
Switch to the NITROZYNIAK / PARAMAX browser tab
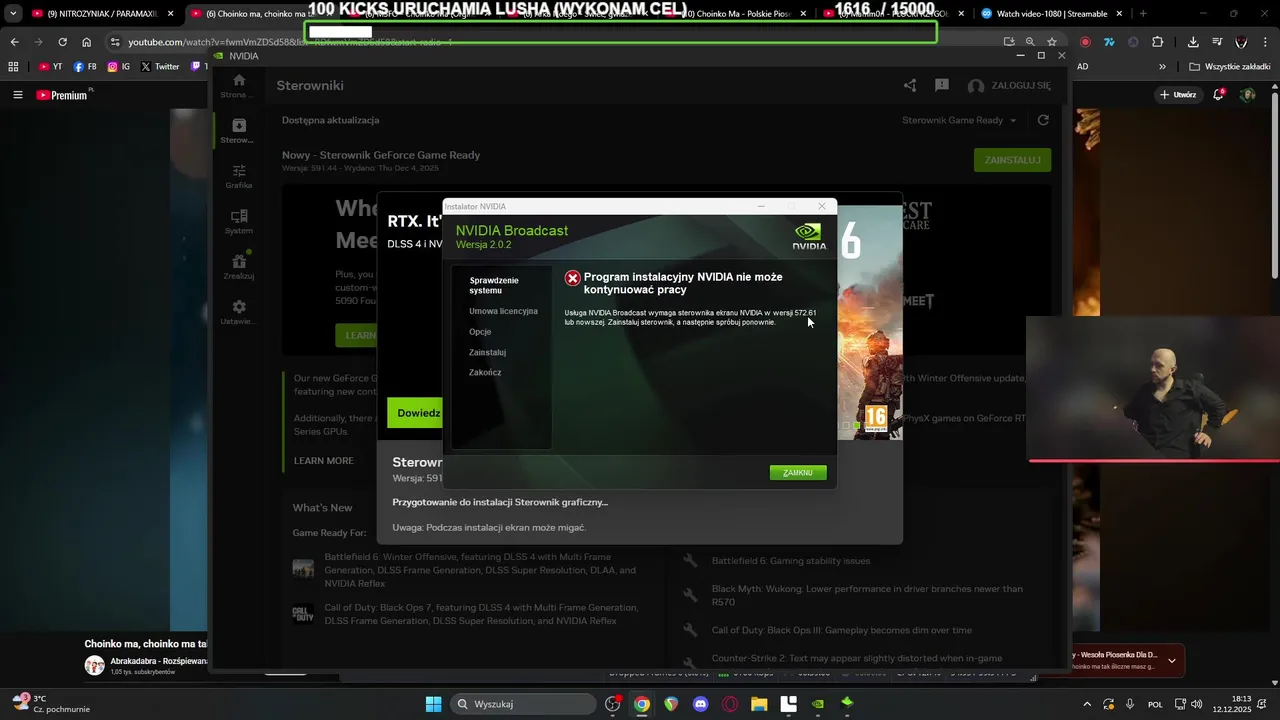(x=102, y=14)
